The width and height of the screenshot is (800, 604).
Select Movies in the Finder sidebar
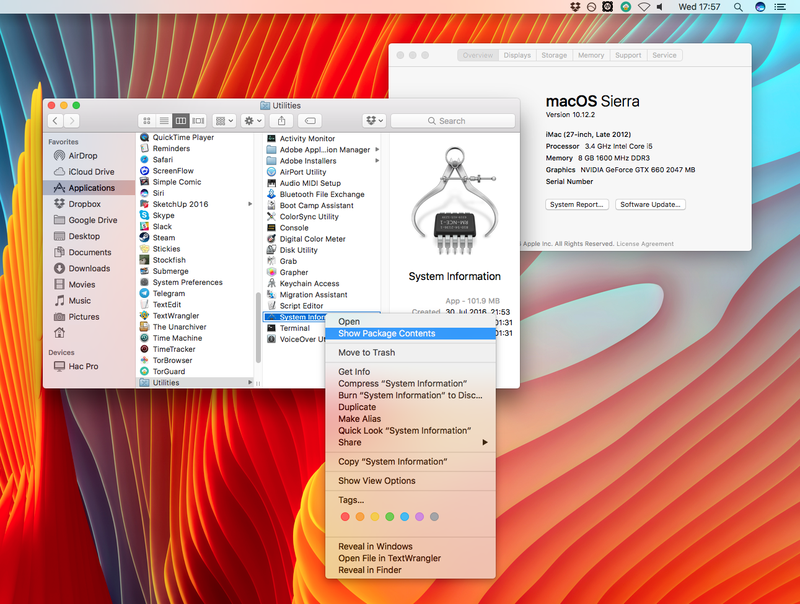[89, 285]
